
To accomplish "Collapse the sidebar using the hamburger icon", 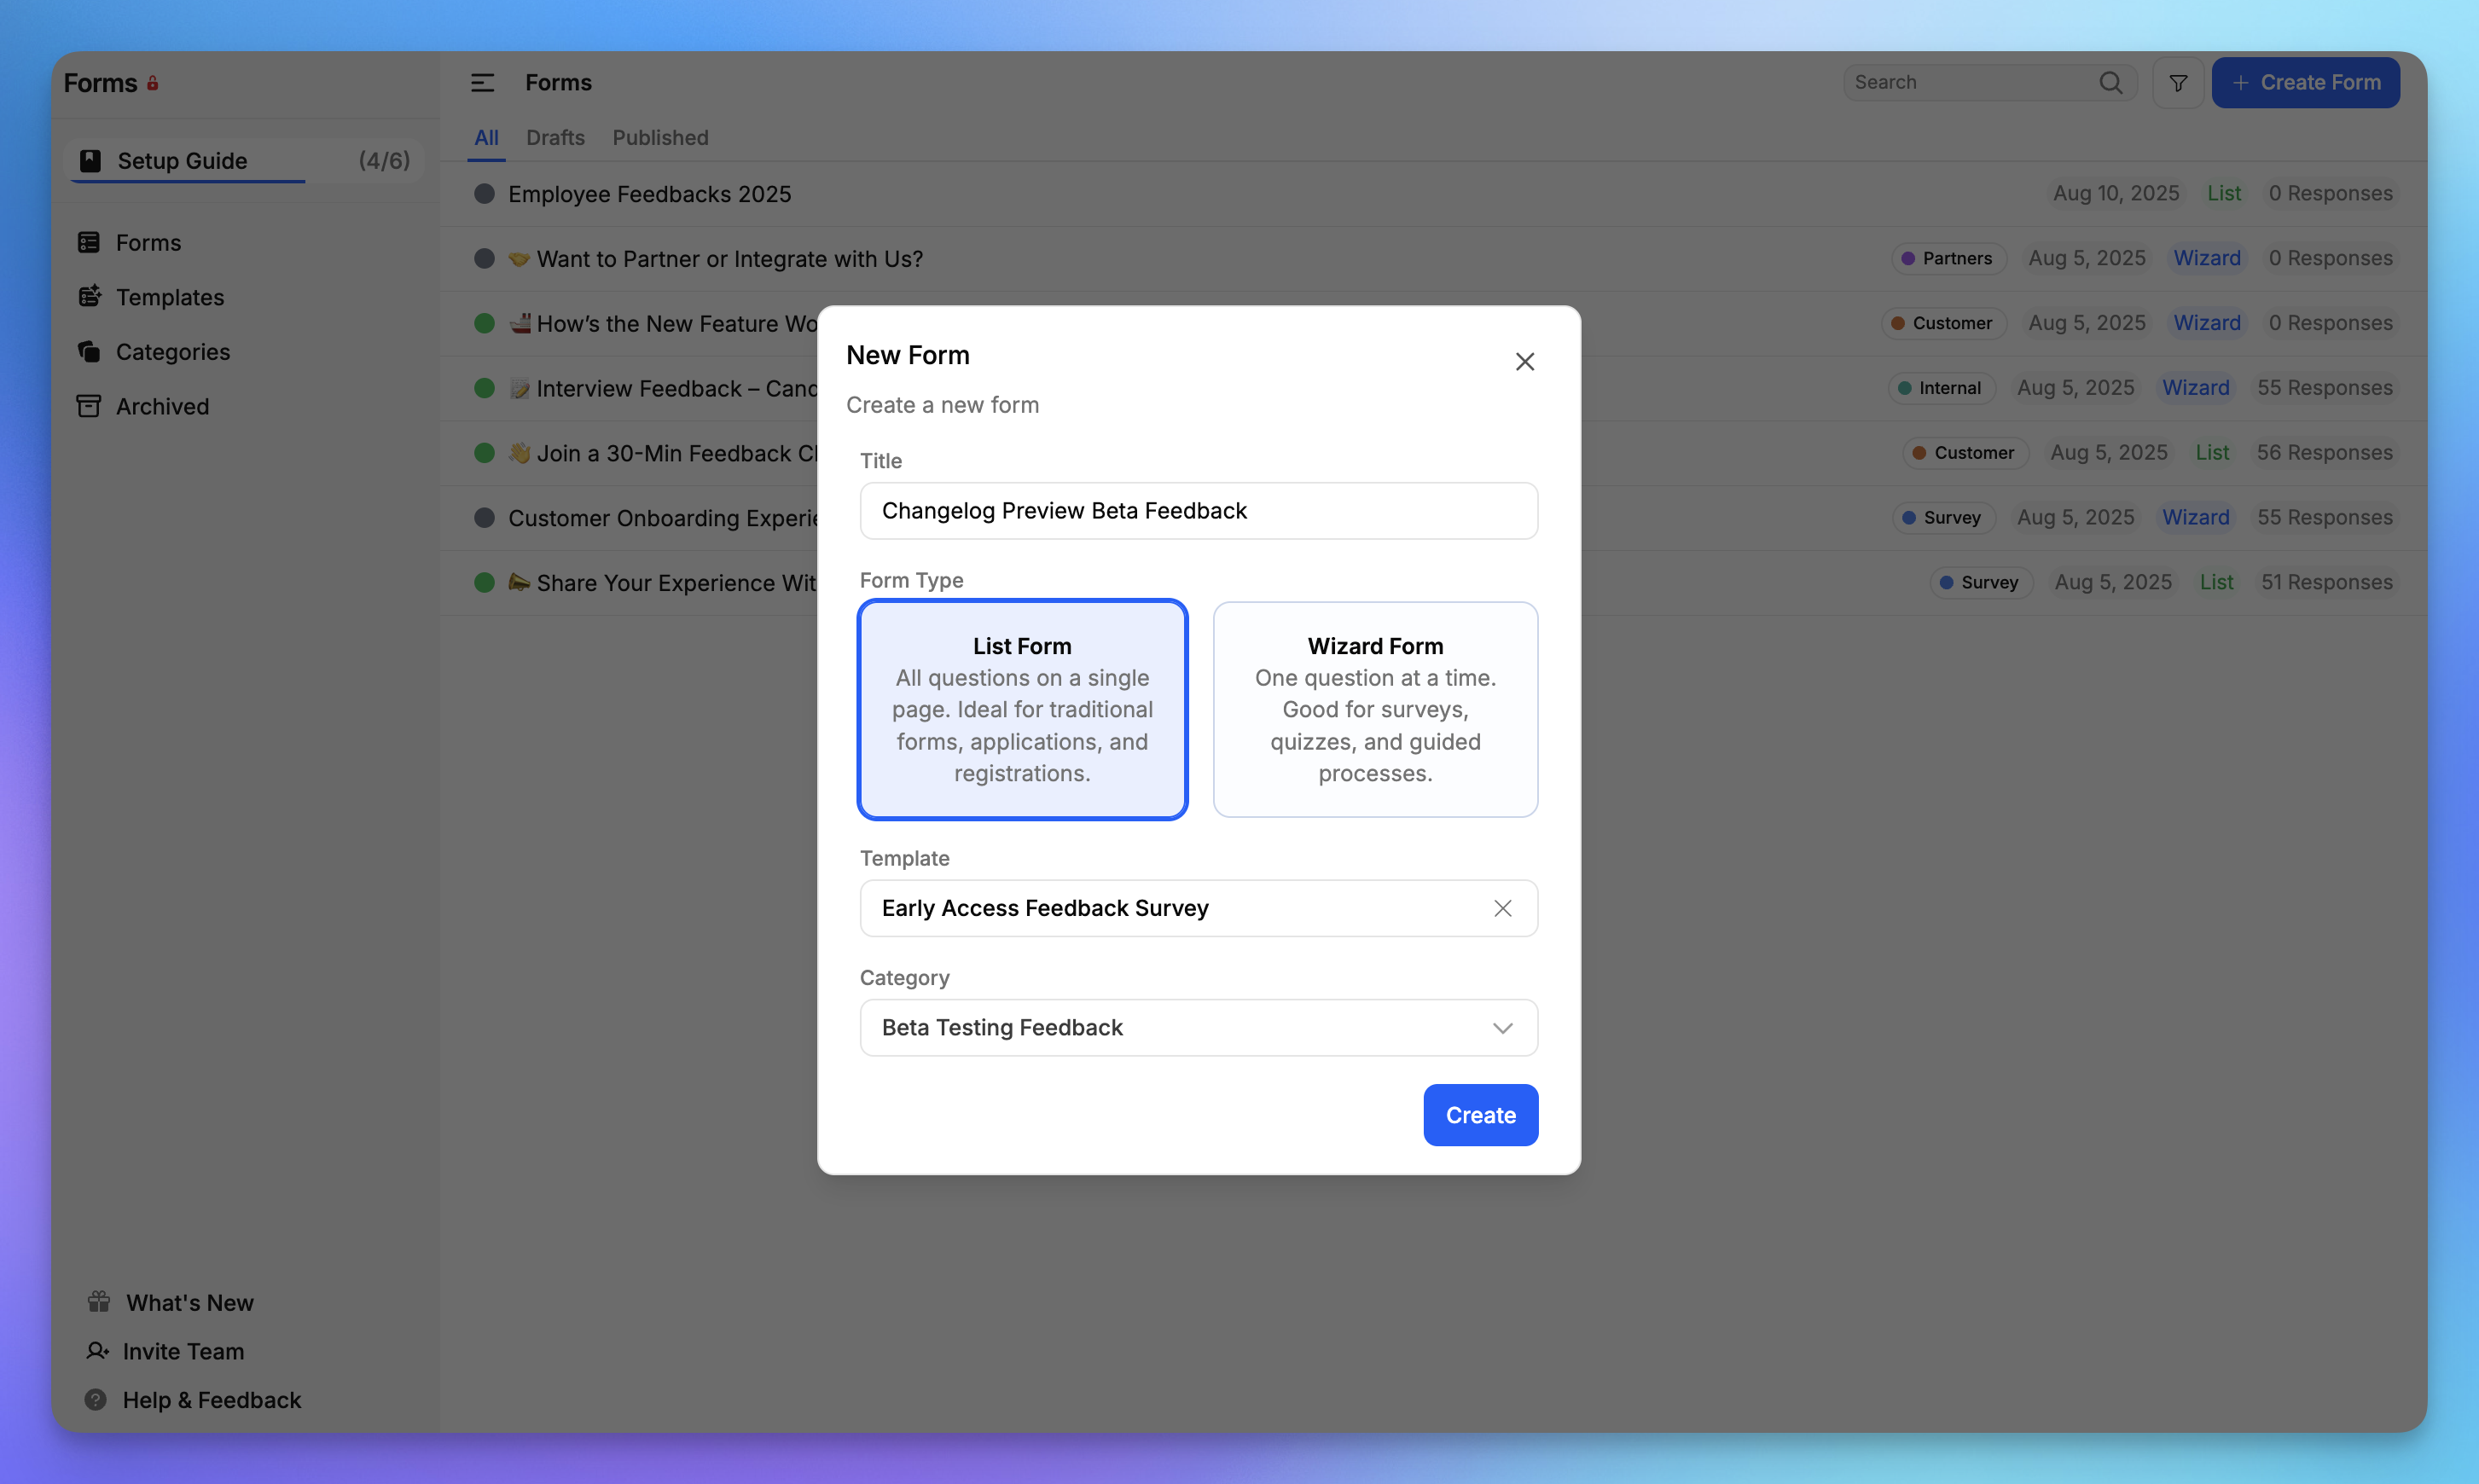I will click(483, 83).
